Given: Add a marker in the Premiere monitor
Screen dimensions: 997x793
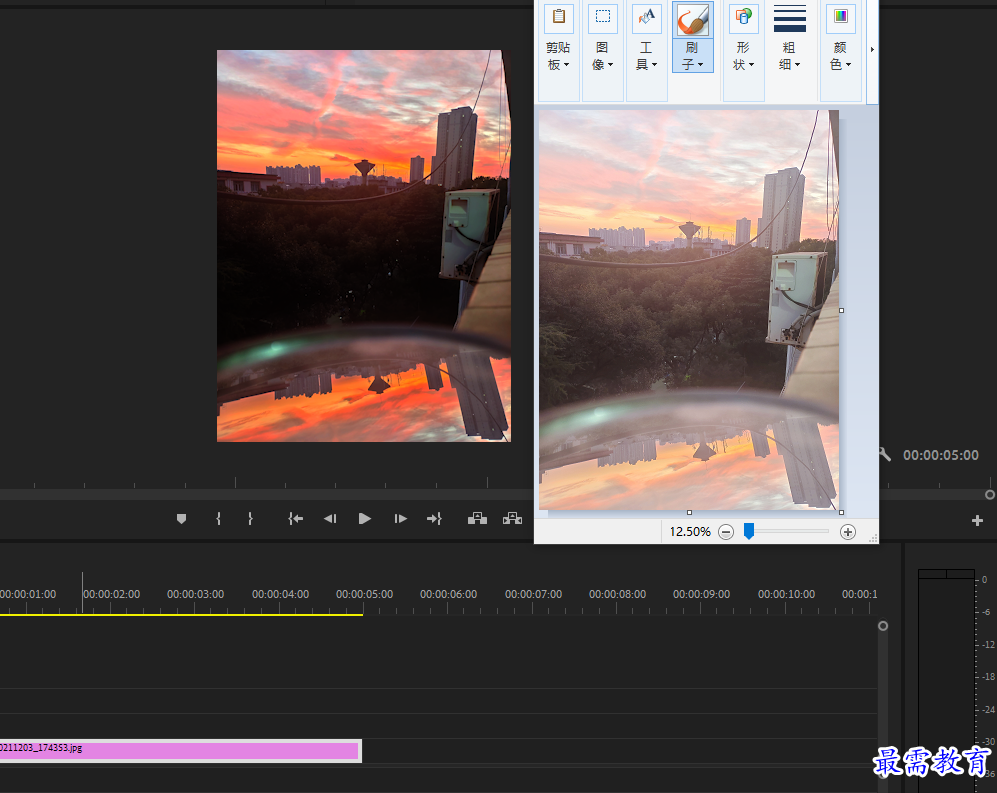Looking at the screenshot, I should [x=181, y=519].
